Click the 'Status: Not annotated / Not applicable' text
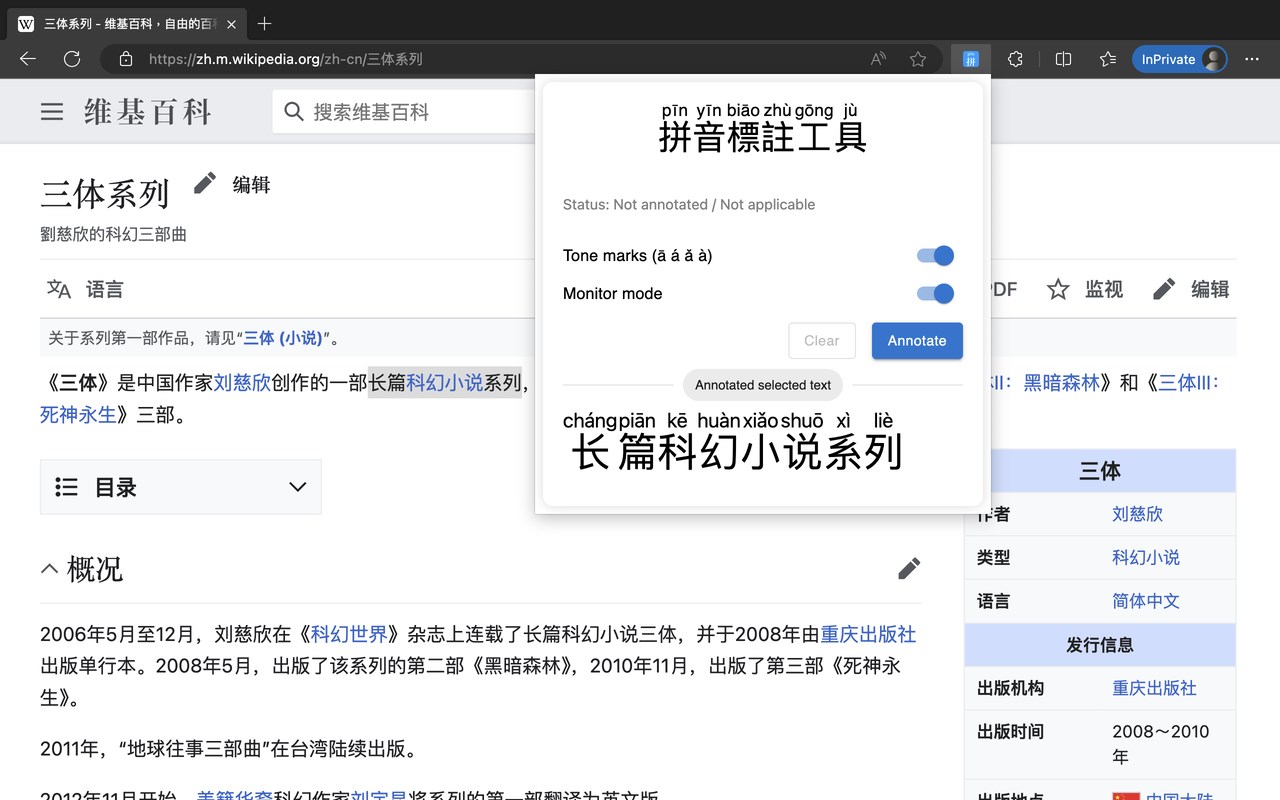 pos(689,205)
